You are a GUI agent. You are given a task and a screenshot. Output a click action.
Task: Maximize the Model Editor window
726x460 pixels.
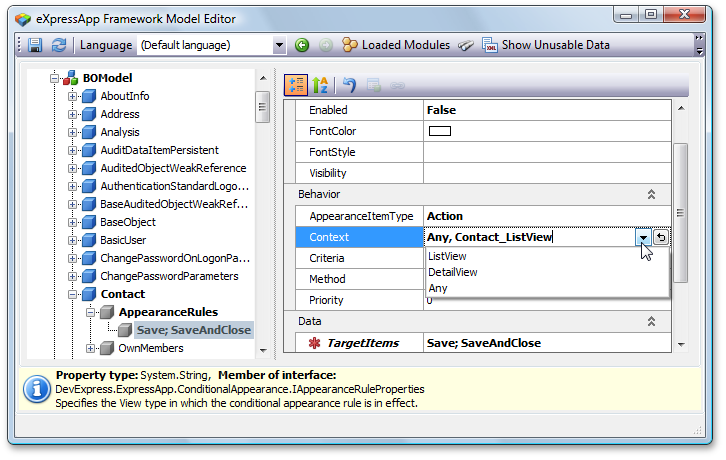click(651, 14)
